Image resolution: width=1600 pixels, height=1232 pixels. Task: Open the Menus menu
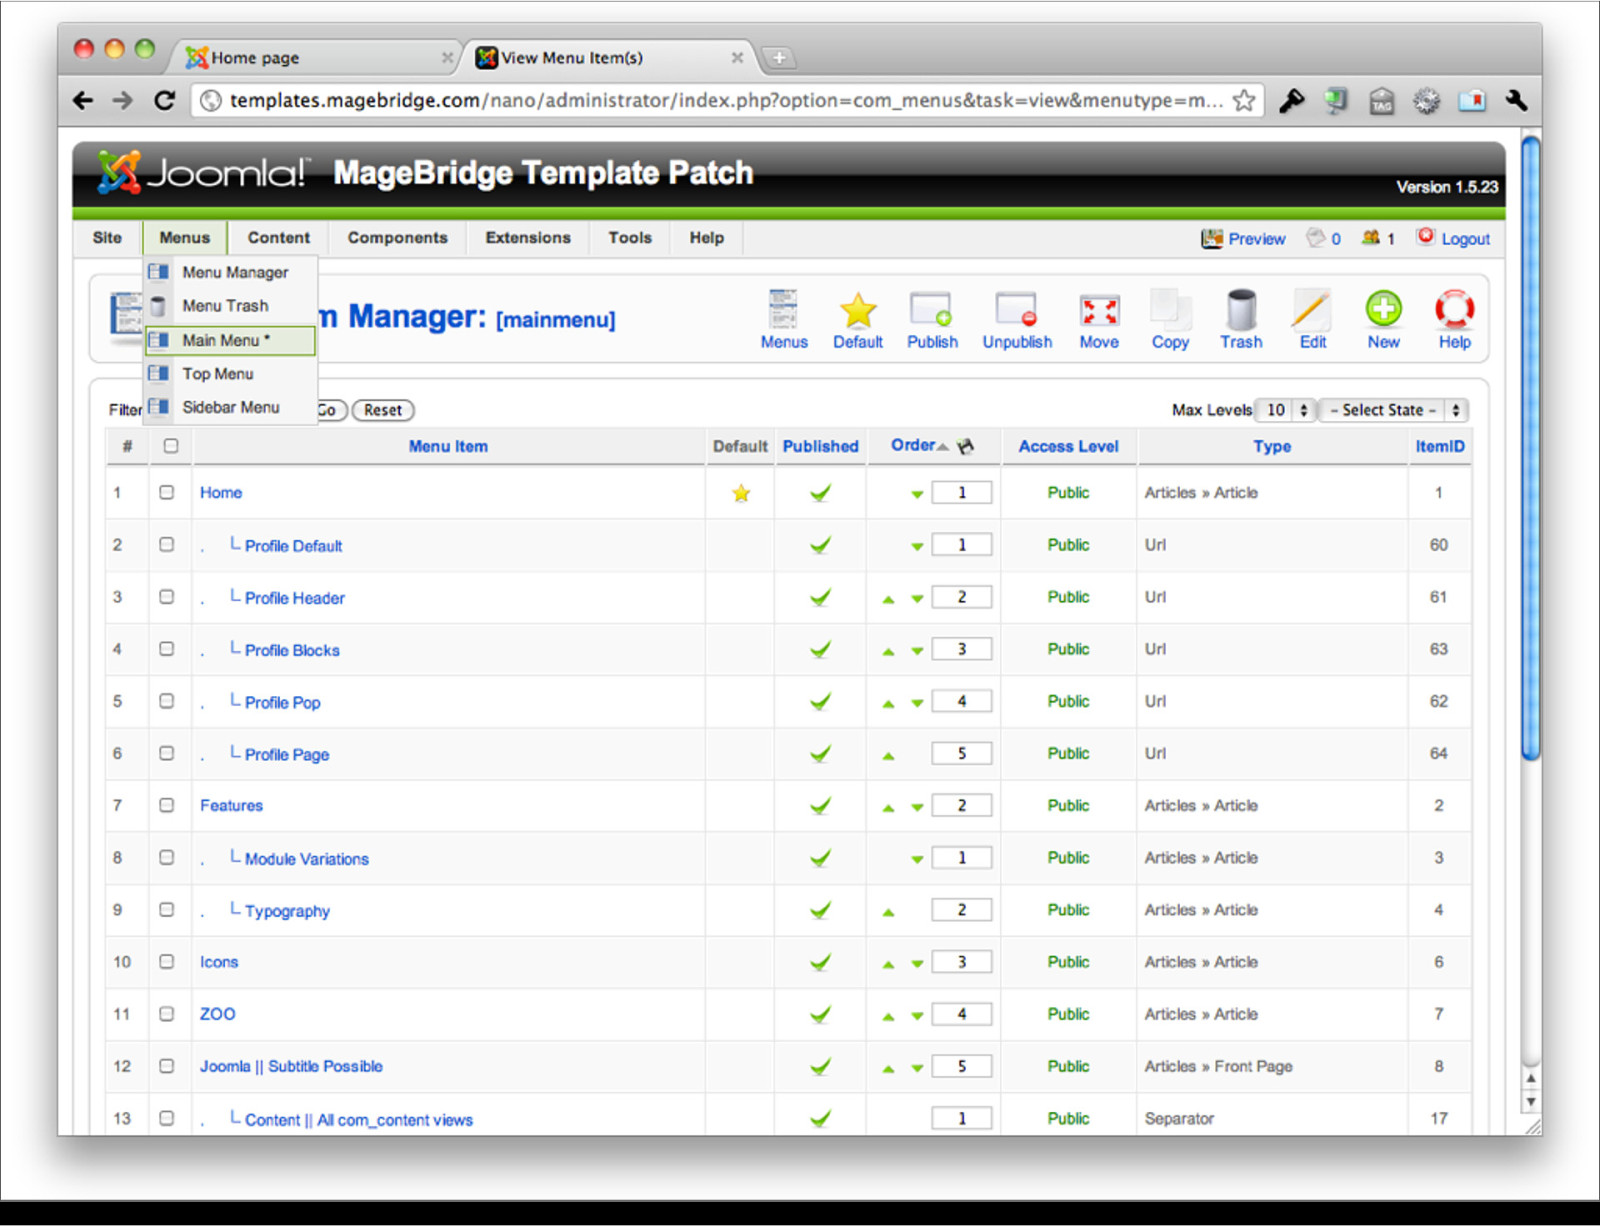pyautogui.click(x=185, y=238)
